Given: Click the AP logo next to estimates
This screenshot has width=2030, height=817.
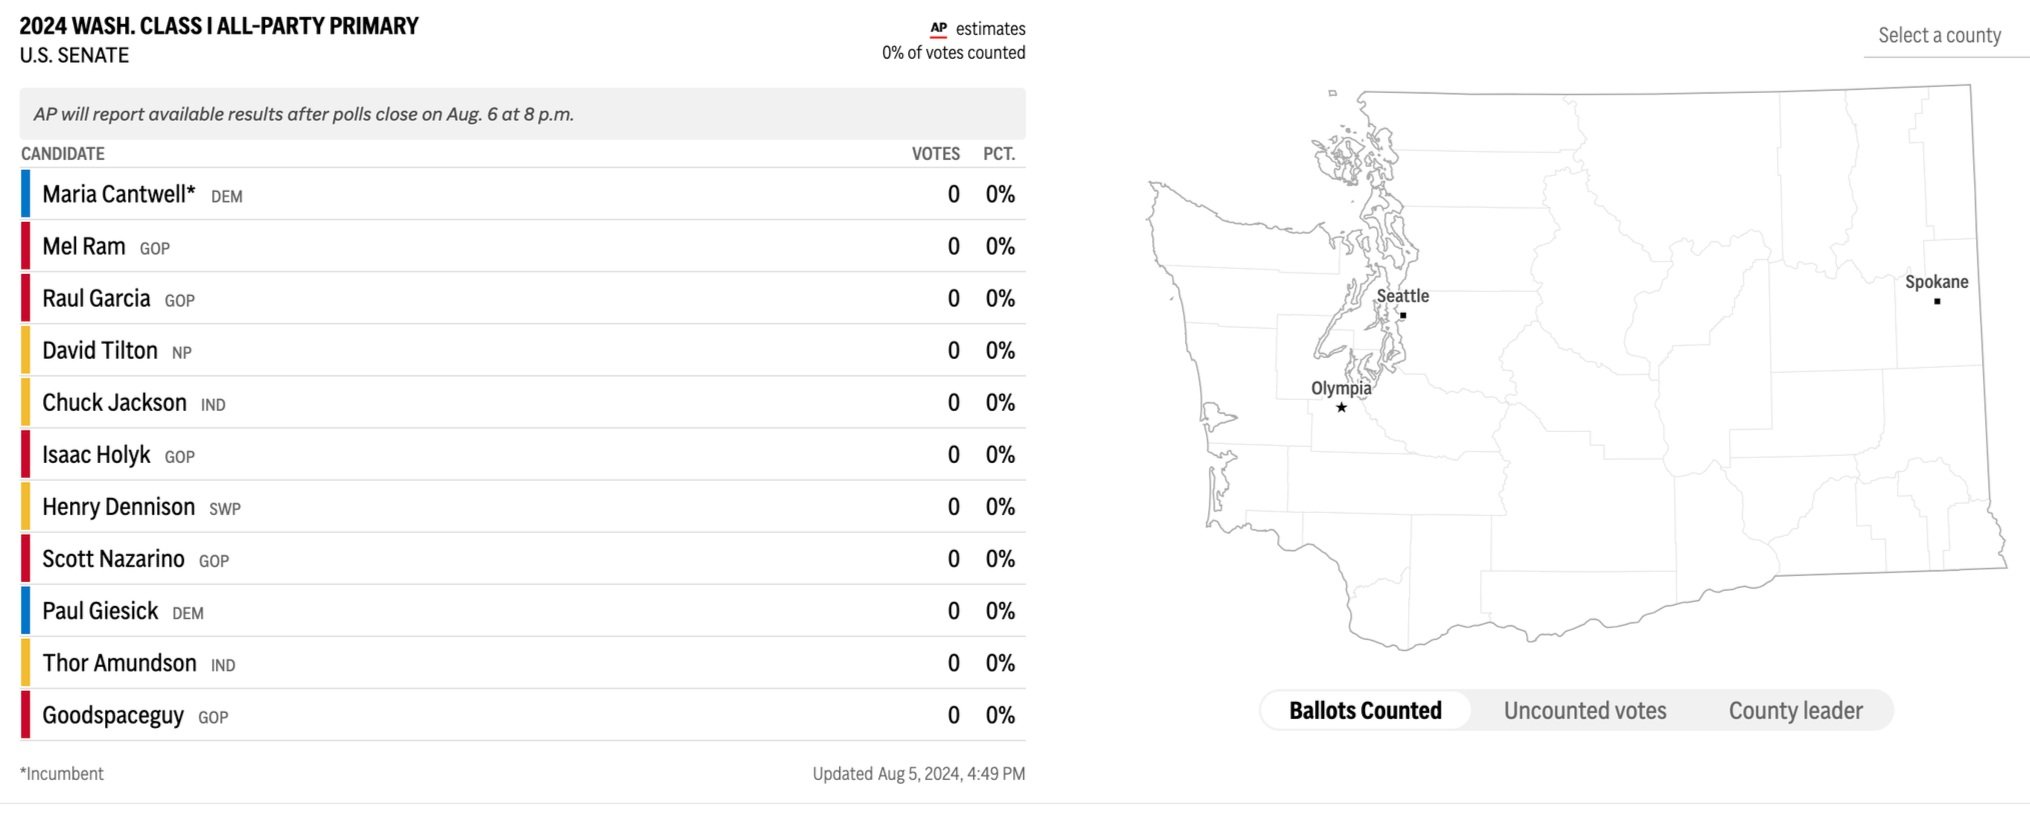Looking at the screenshot, I should (x=938, y=29).
